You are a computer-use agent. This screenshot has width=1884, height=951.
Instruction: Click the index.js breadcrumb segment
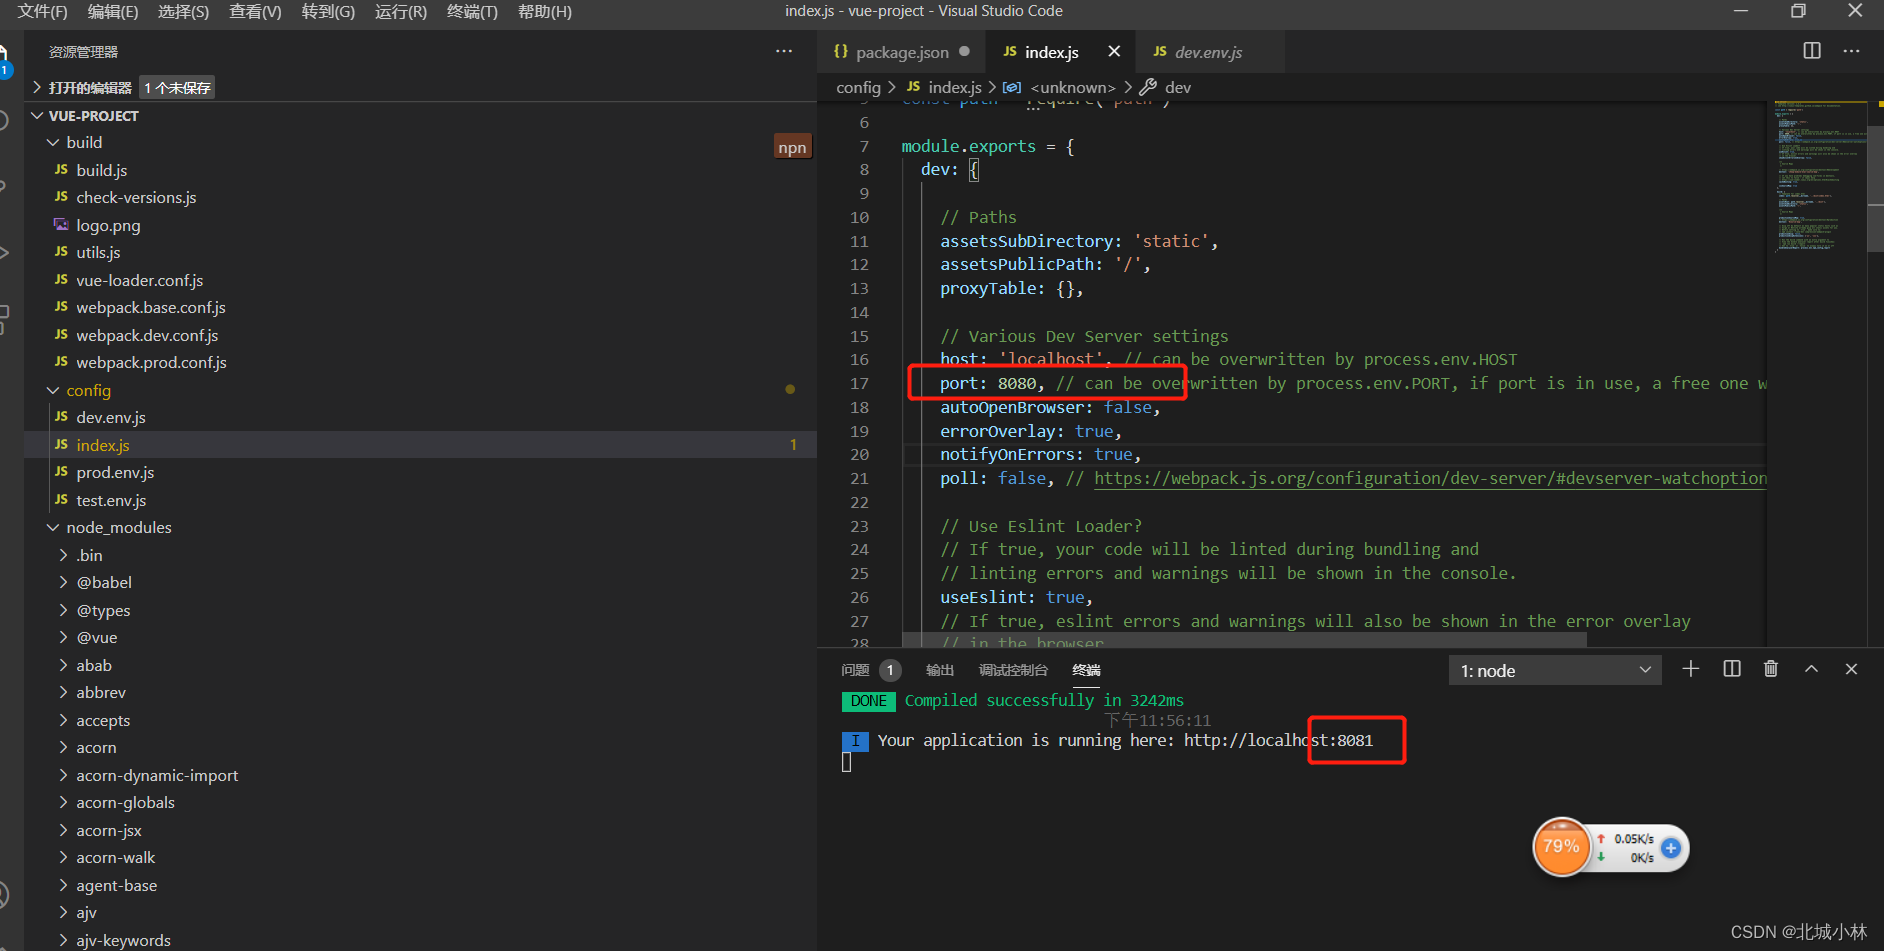click(x=944, y=88)
